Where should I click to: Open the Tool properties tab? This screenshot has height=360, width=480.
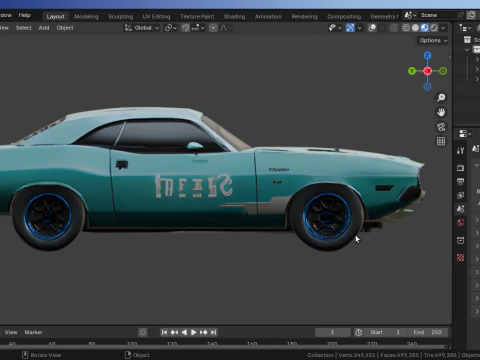[x=461, y=151]
